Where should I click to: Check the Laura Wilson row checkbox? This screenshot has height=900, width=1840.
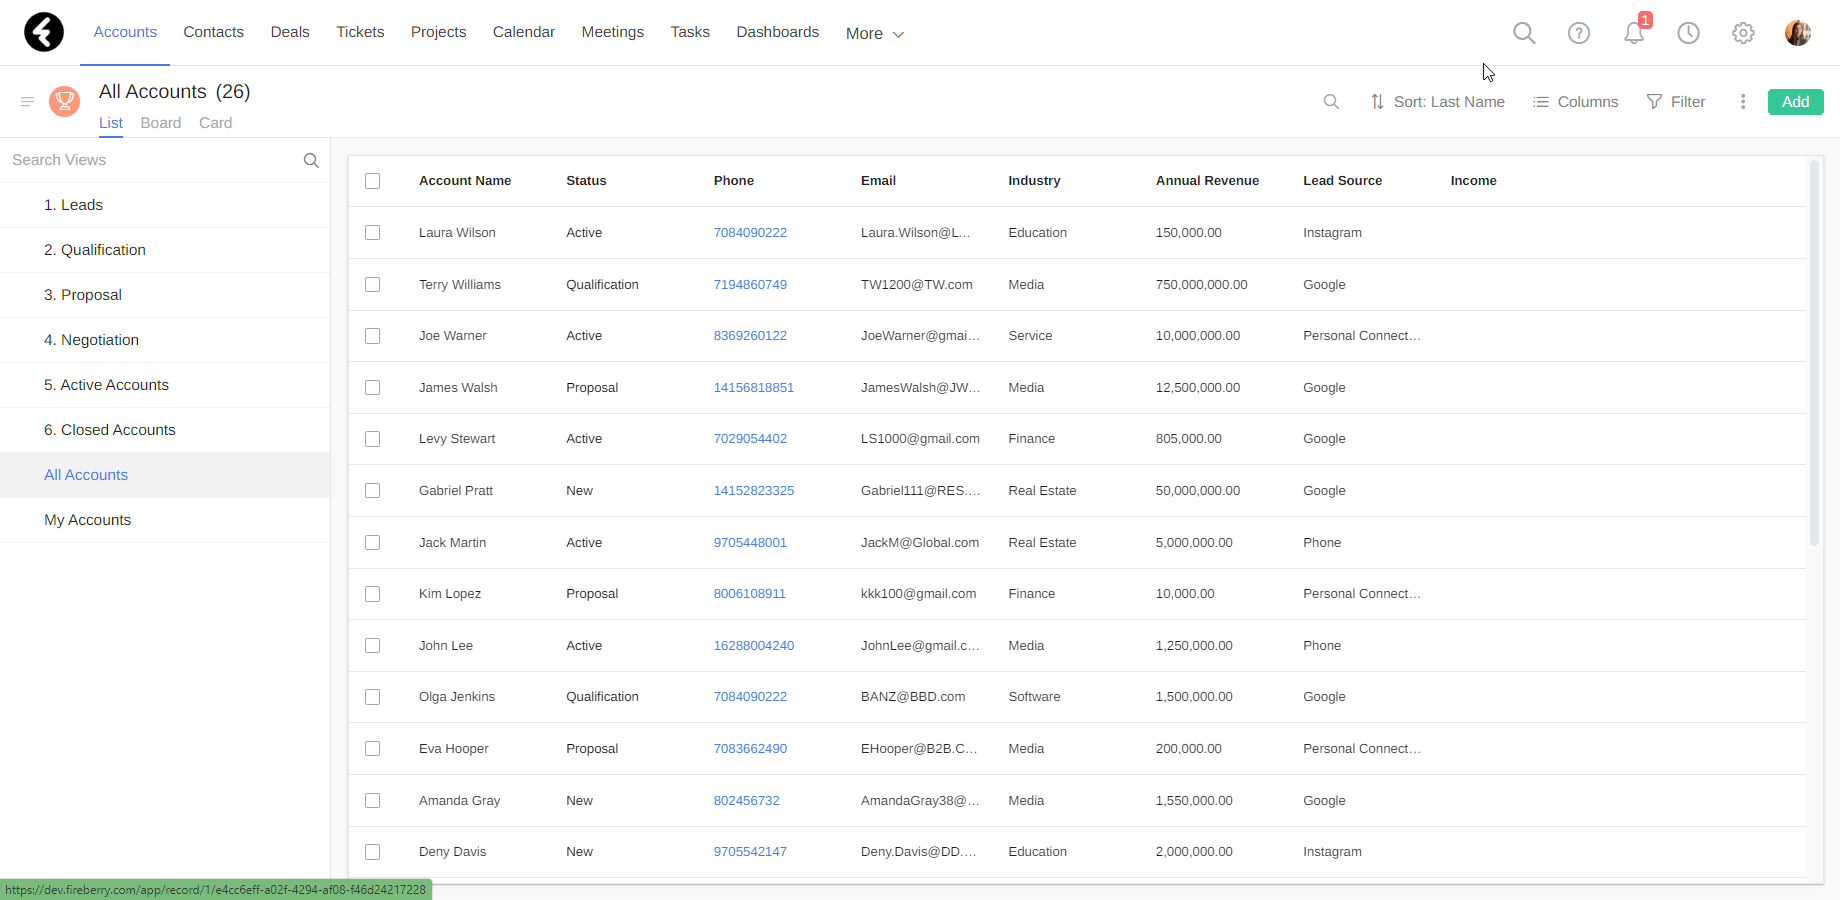373,233
